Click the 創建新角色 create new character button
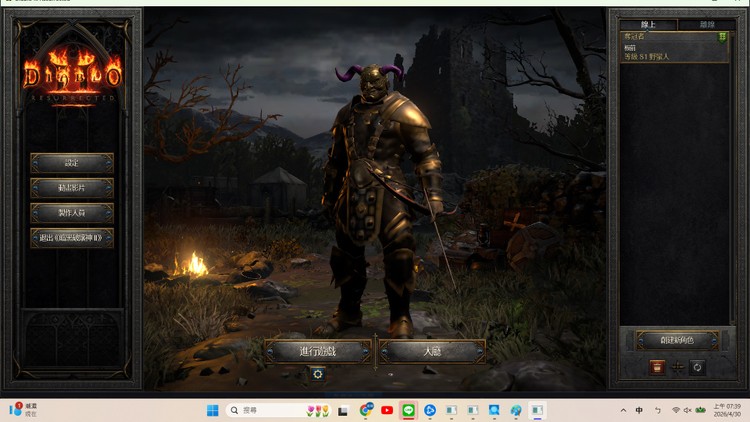Screen dimensions: 750x422 (x=677, y=340)
